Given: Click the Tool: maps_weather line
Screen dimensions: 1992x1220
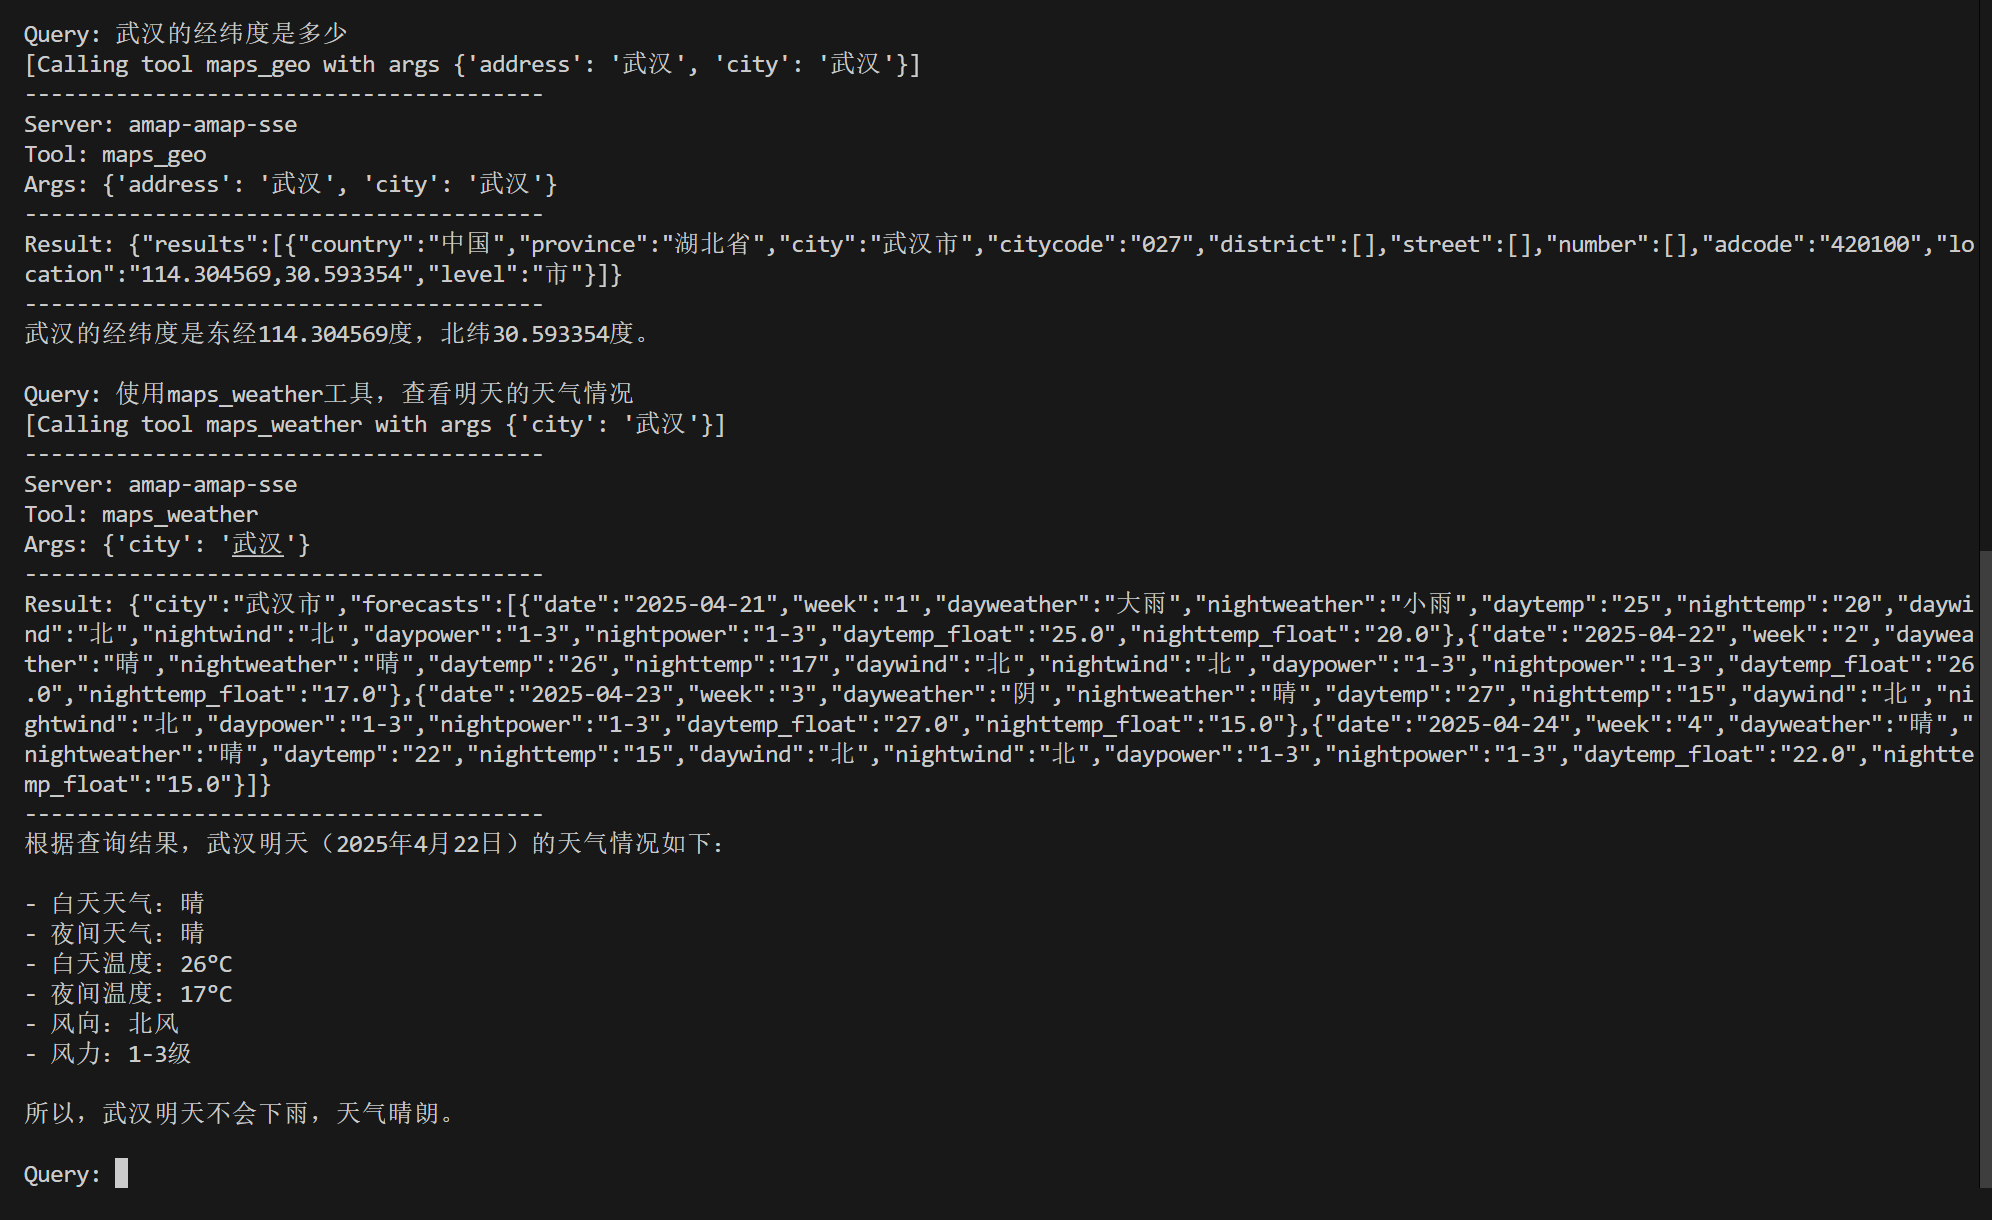Looking at the screenshot, I should [x=141, y=514].
